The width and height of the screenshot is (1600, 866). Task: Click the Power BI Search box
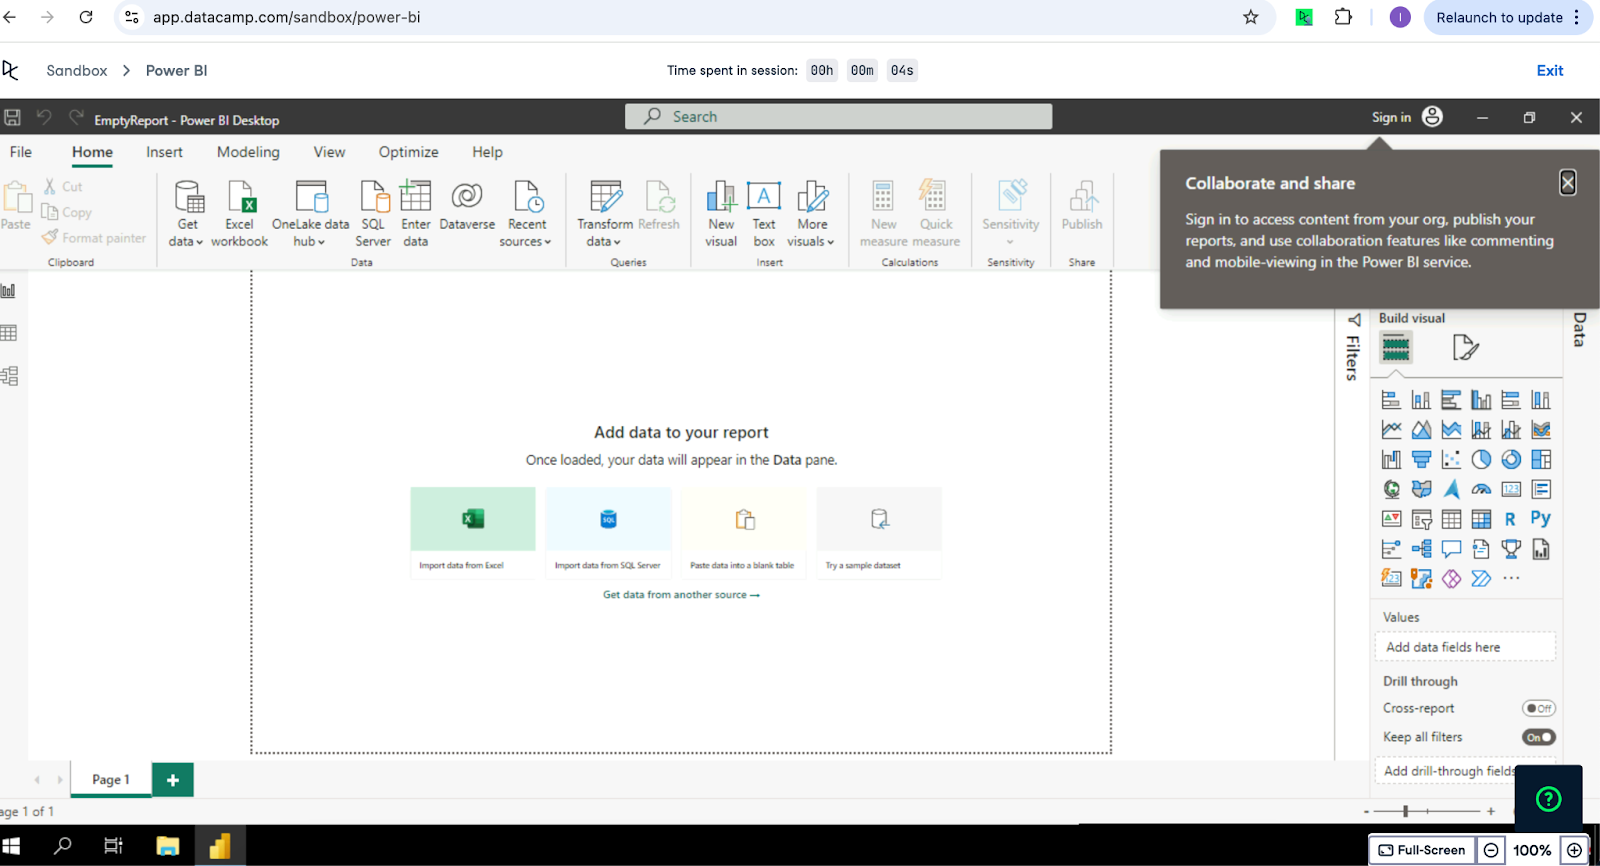coord(839,117)
